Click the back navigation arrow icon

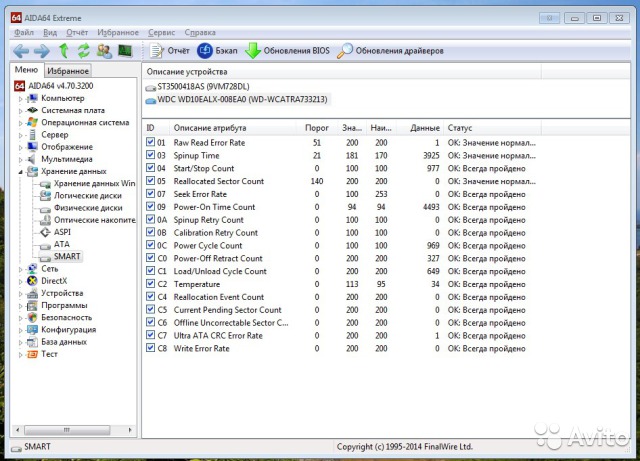(x=20, y=51)
